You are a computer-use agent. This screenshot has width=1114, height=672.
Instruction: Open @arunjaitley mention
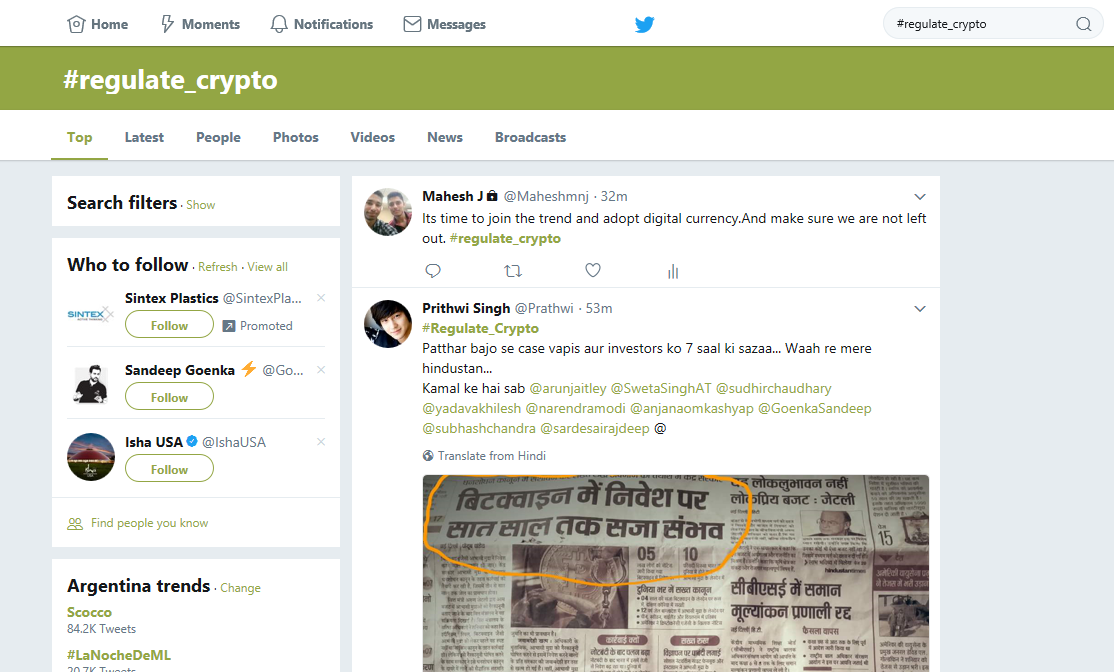point(568,389)
